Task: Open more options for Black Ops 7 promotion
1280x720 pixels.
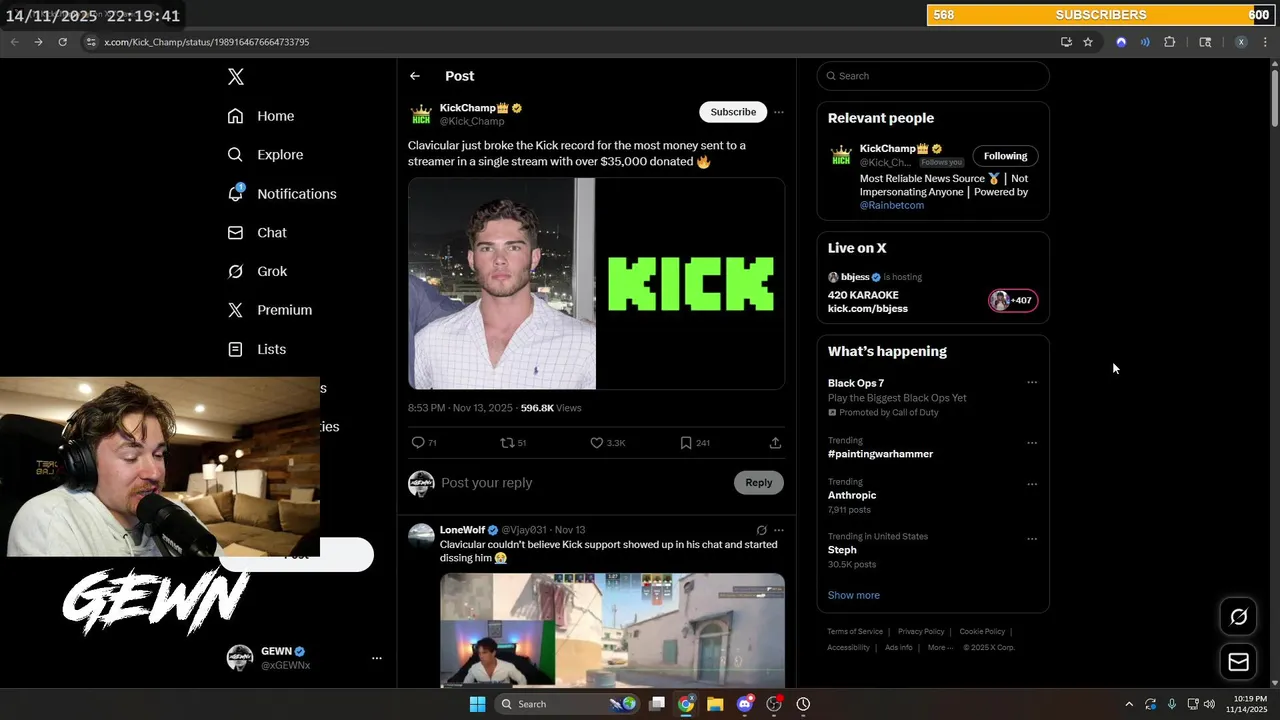Action: tap(1032, 382)
